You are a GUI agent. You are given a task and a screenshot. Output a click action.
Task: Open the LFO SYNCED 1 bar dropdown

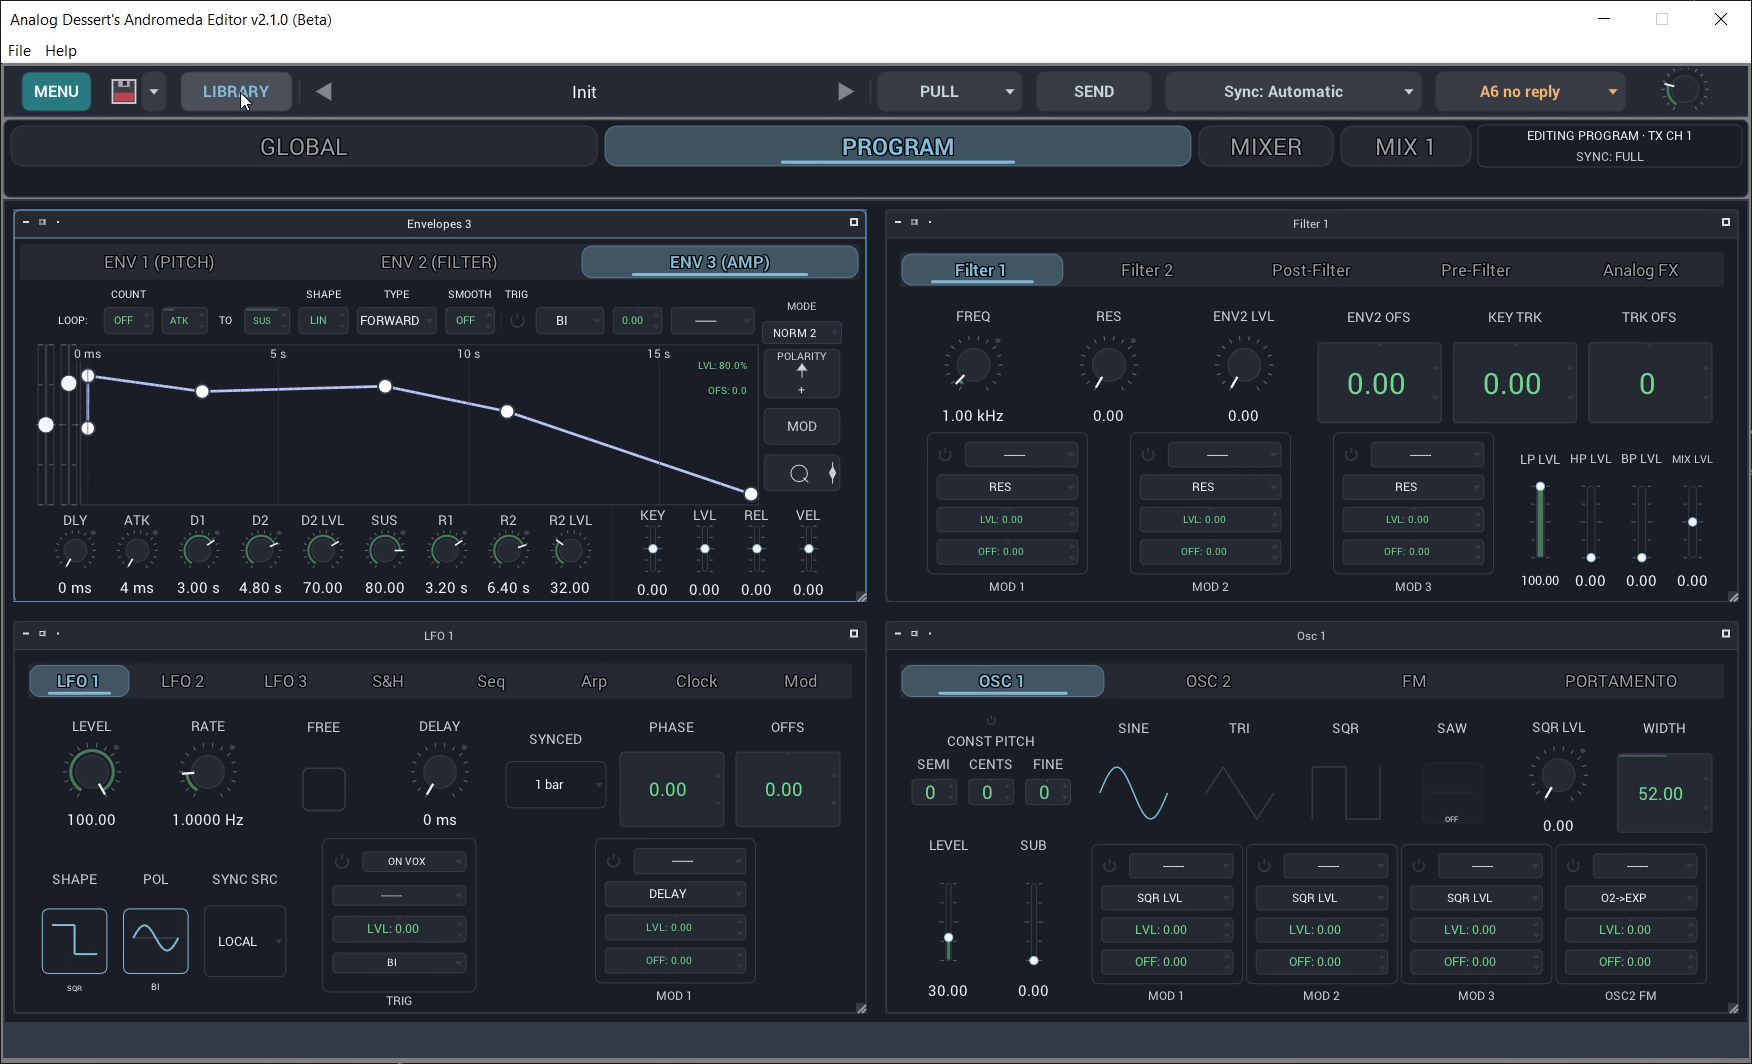[555, 785]
